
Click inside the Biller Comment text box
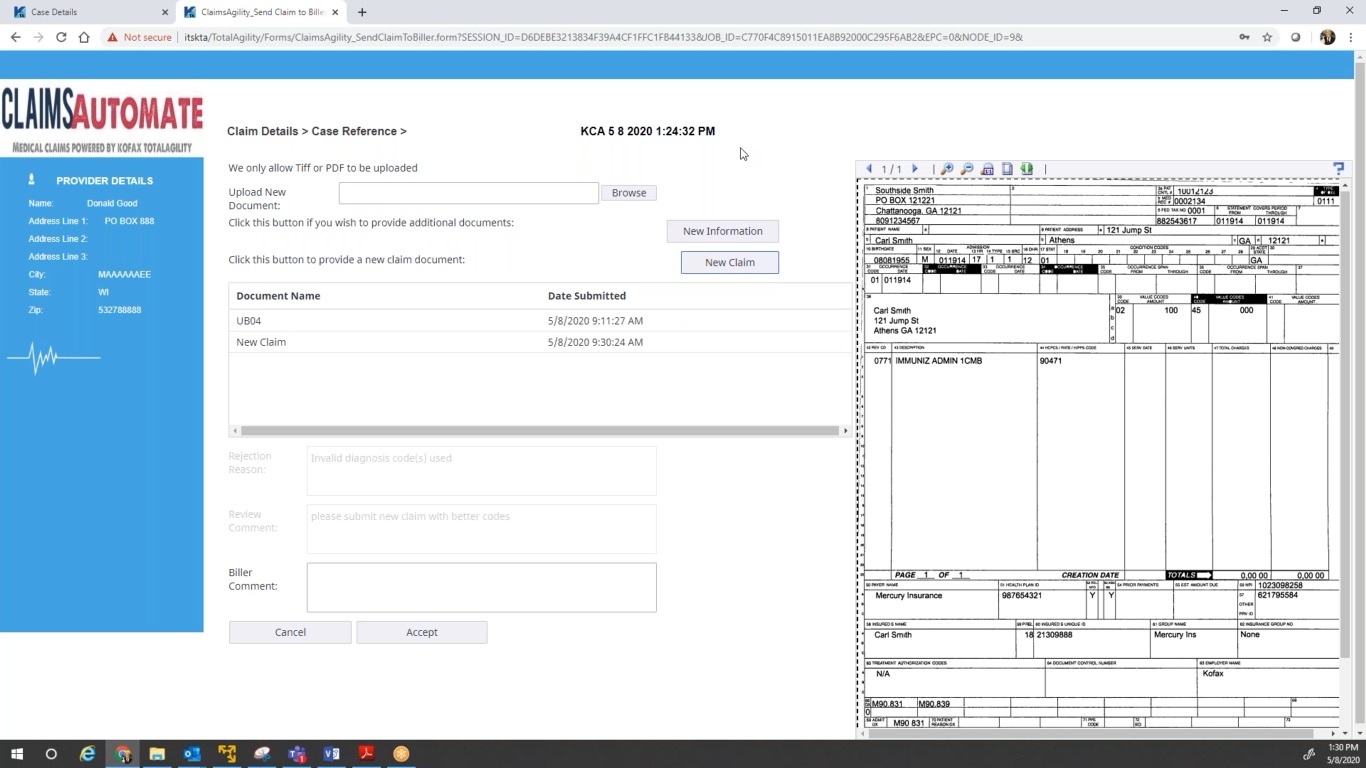tap(481, 586)
